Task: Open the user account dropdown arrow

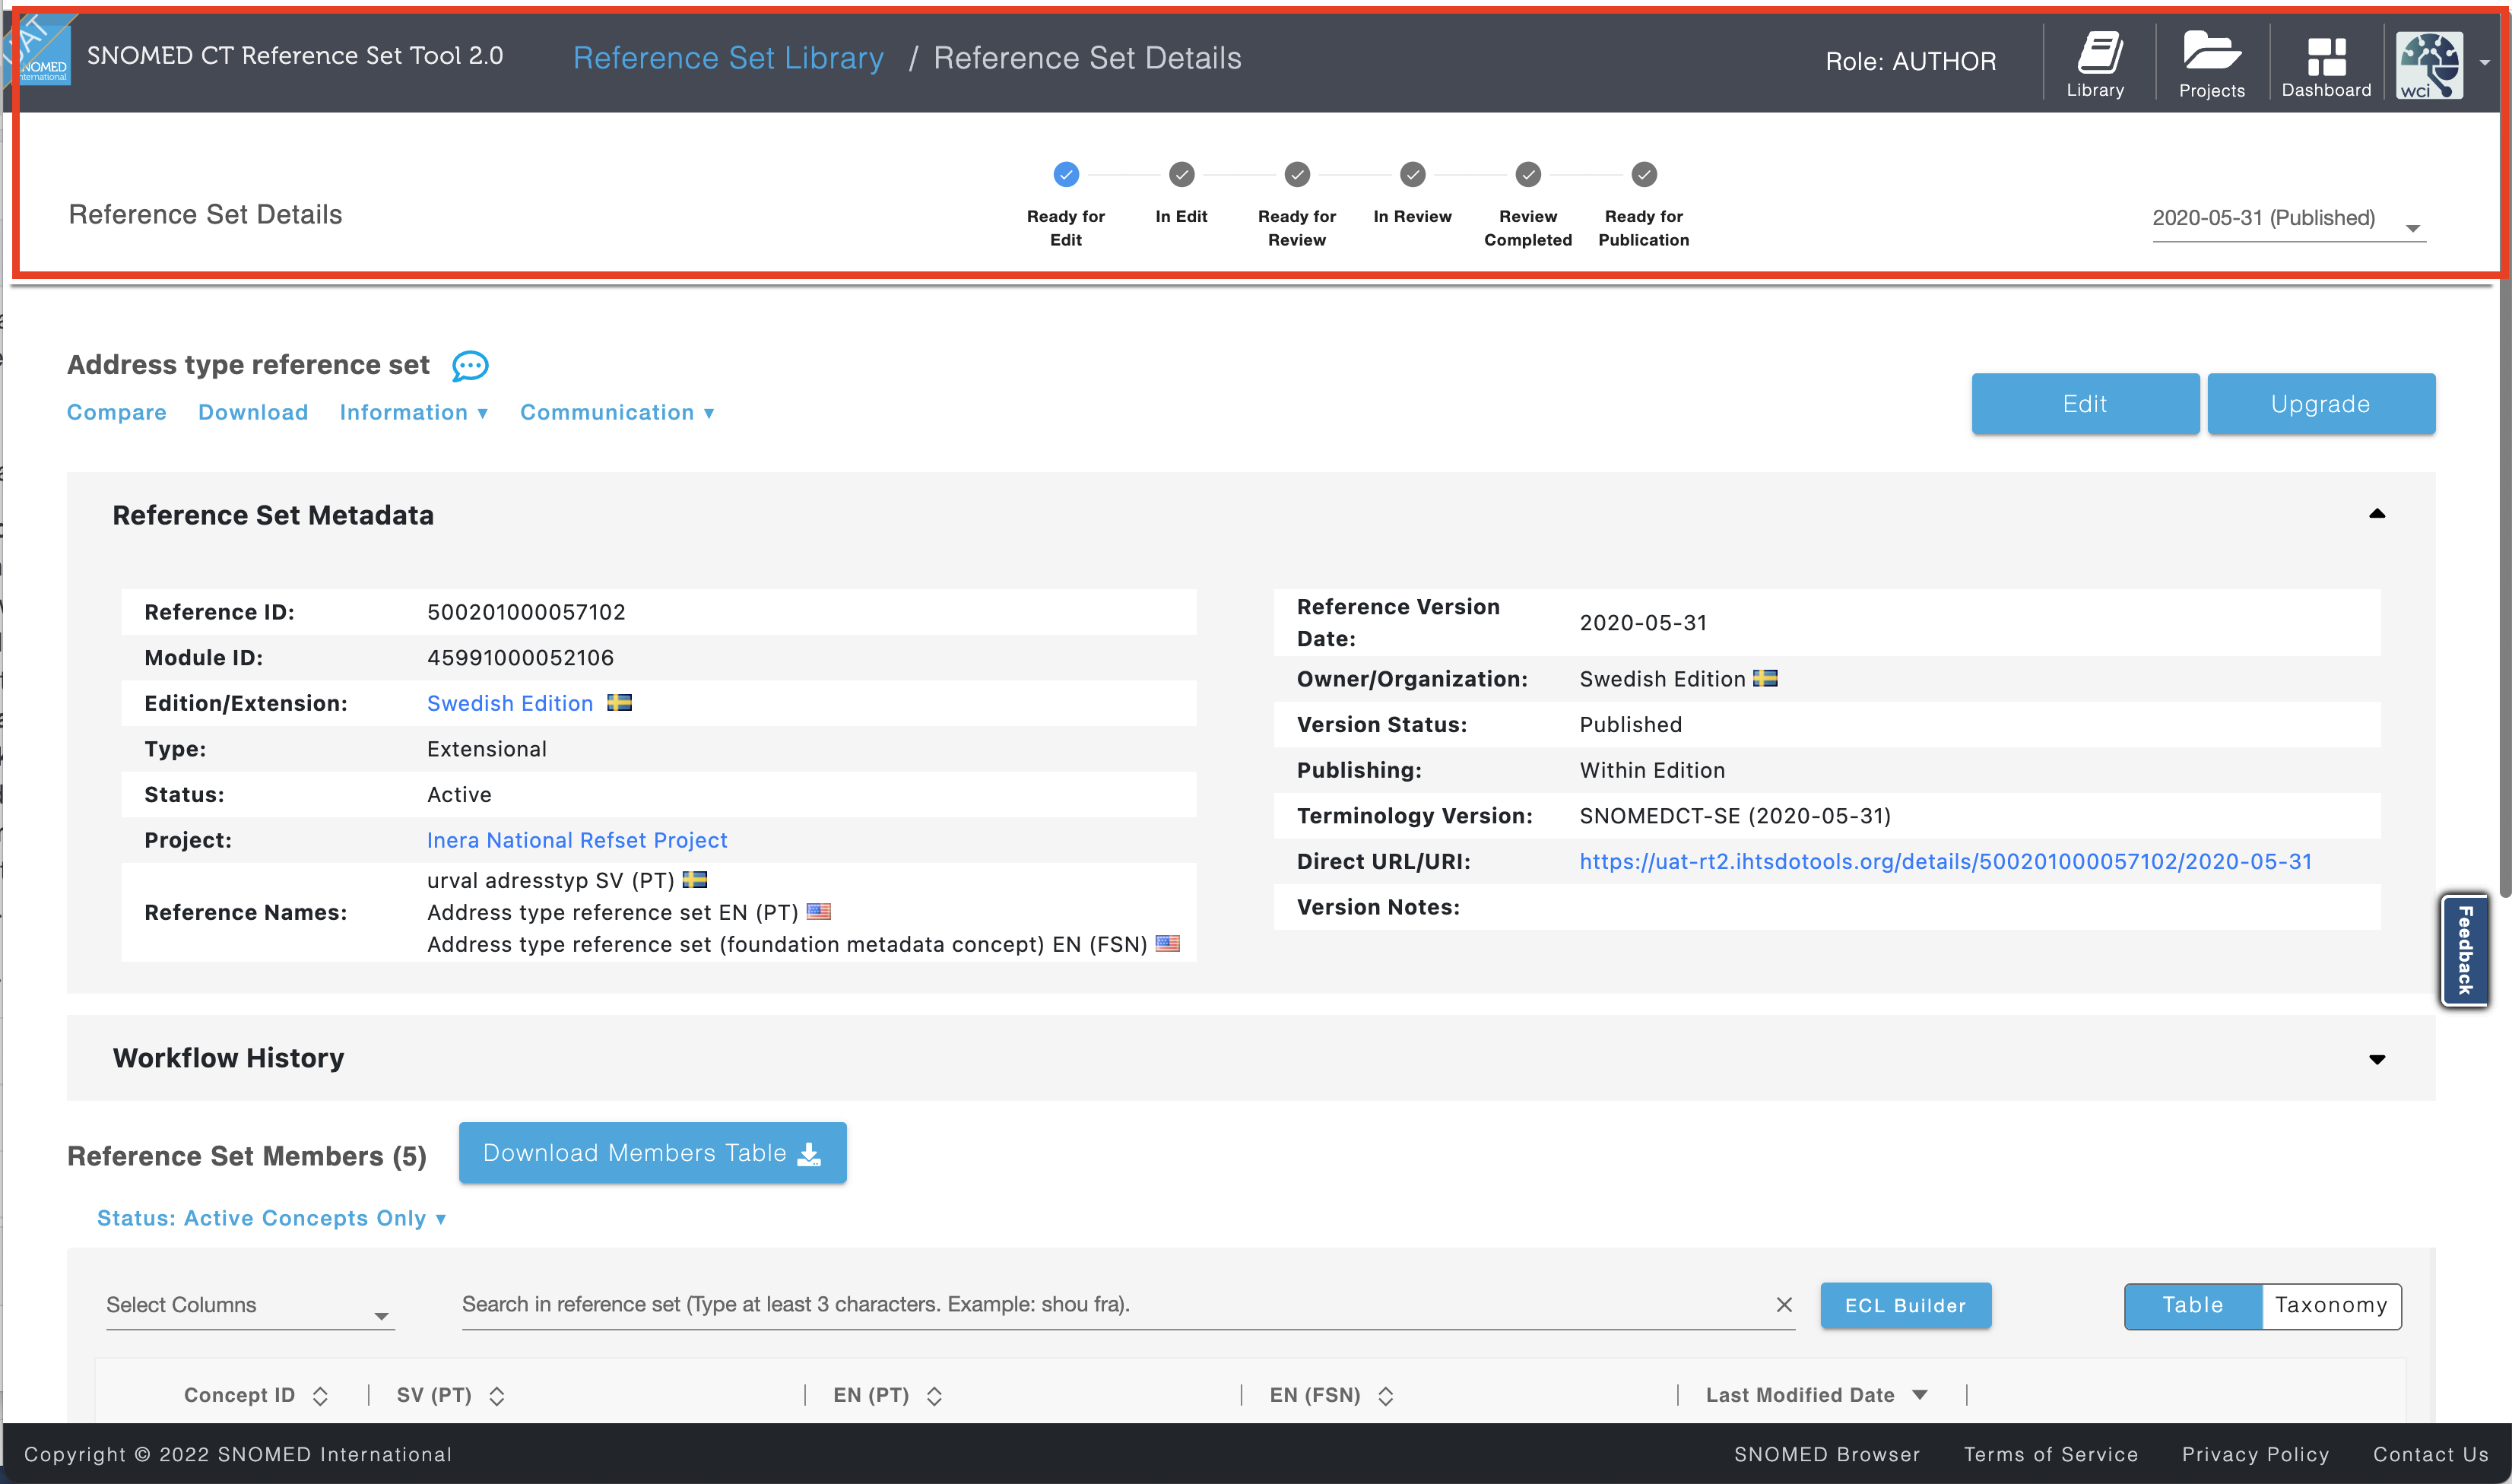Action: pyautogui.click(x=2484, y=63)
